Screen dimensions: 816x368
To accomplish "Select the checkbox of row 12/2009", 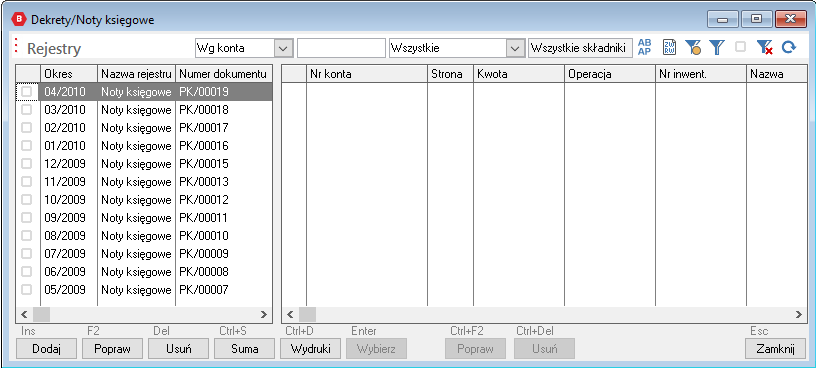I will point(27,163).
